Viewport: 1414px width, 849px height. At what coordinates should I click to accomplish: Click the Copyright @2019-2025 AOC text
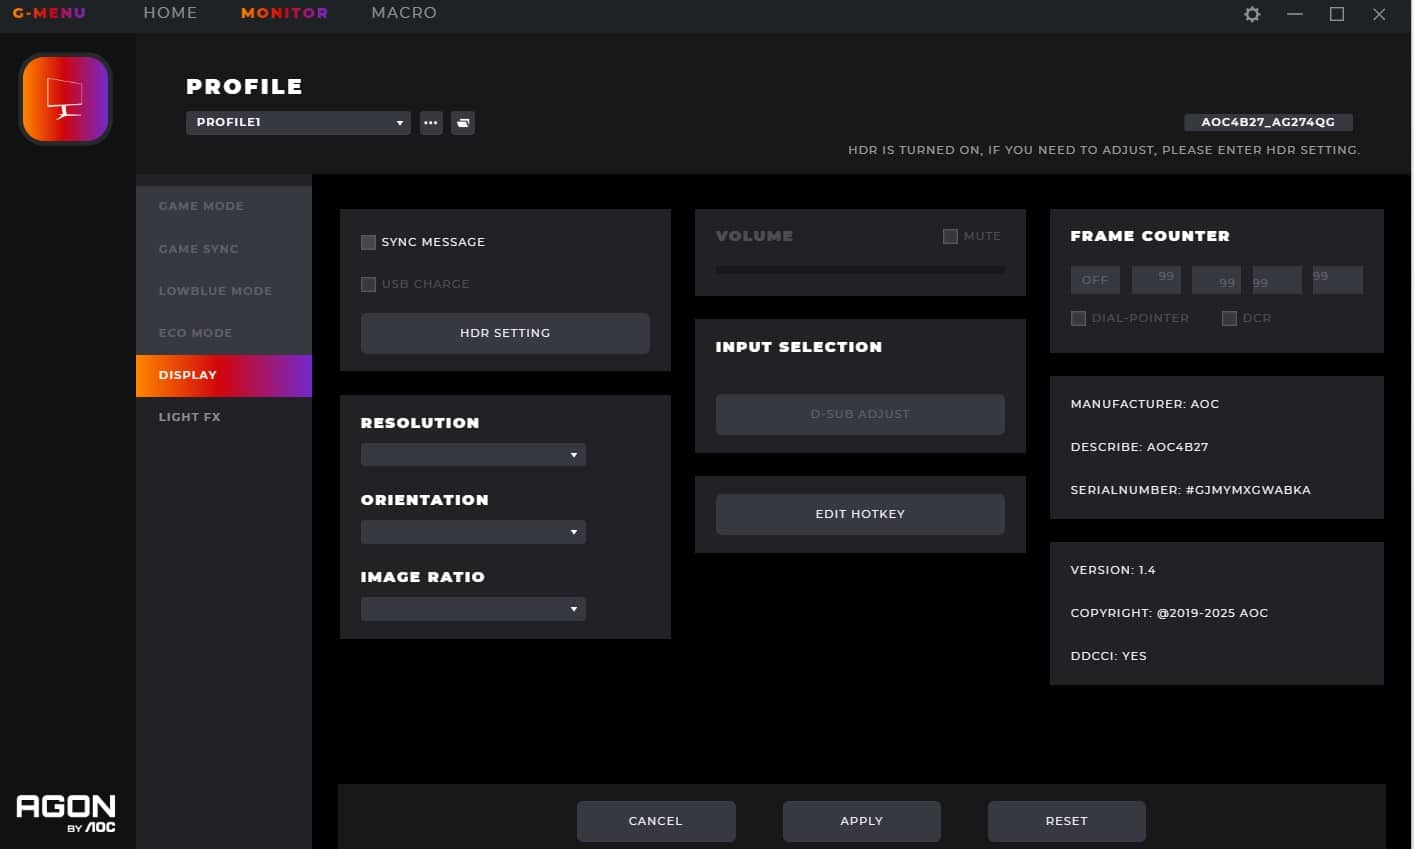click(x=1169, y=613)
